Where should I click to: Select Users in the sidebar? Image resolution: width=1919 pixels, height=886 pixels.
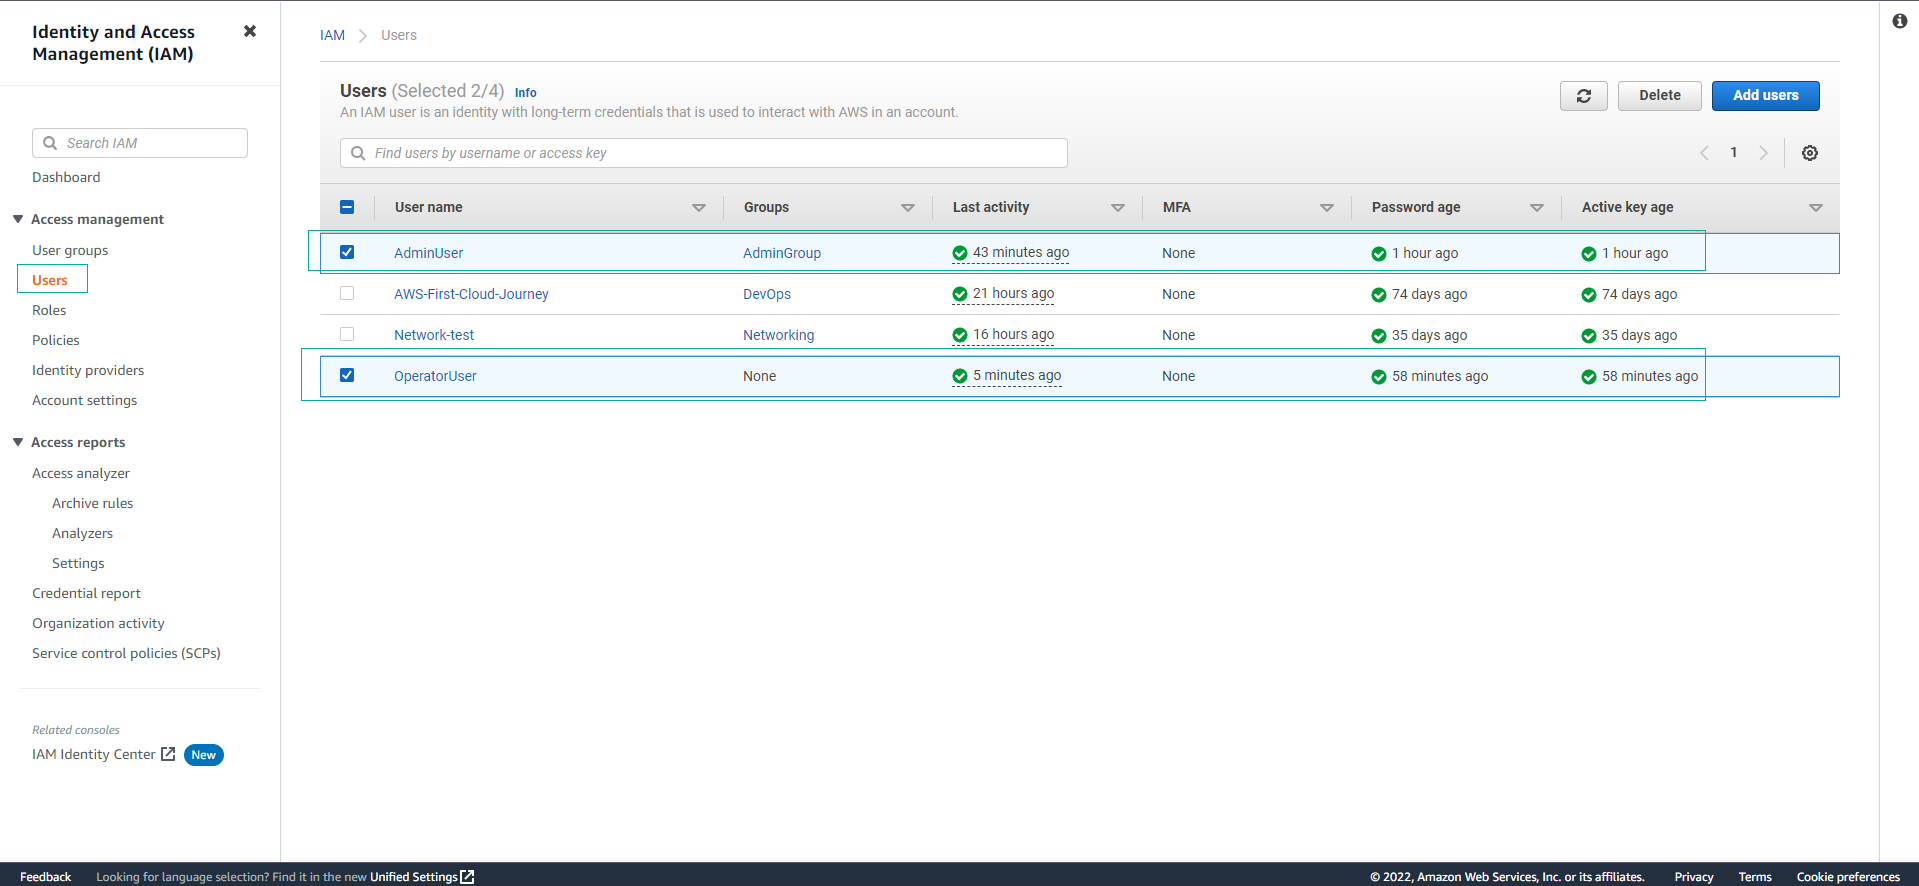(x=50, y=280)
